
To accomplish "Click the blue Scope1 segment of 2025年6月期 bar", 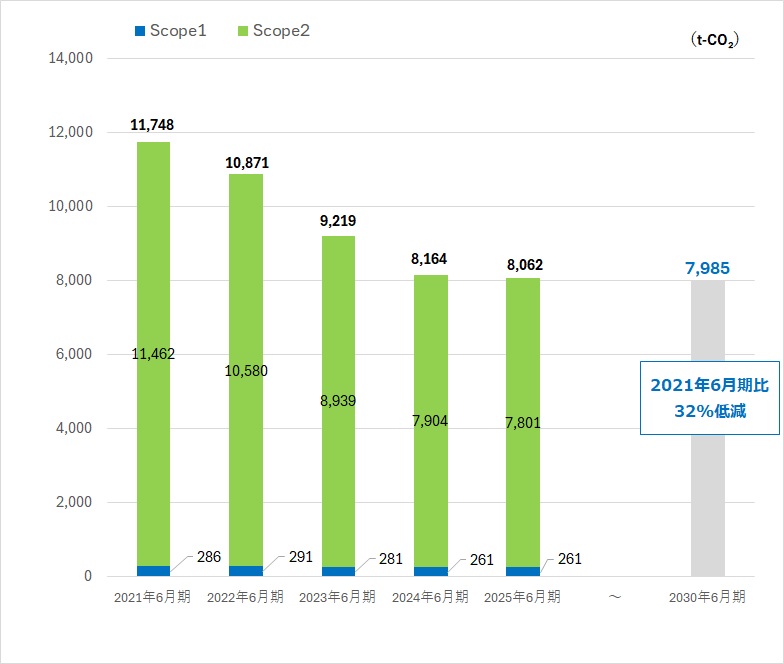I will click(x=523, y=571).
